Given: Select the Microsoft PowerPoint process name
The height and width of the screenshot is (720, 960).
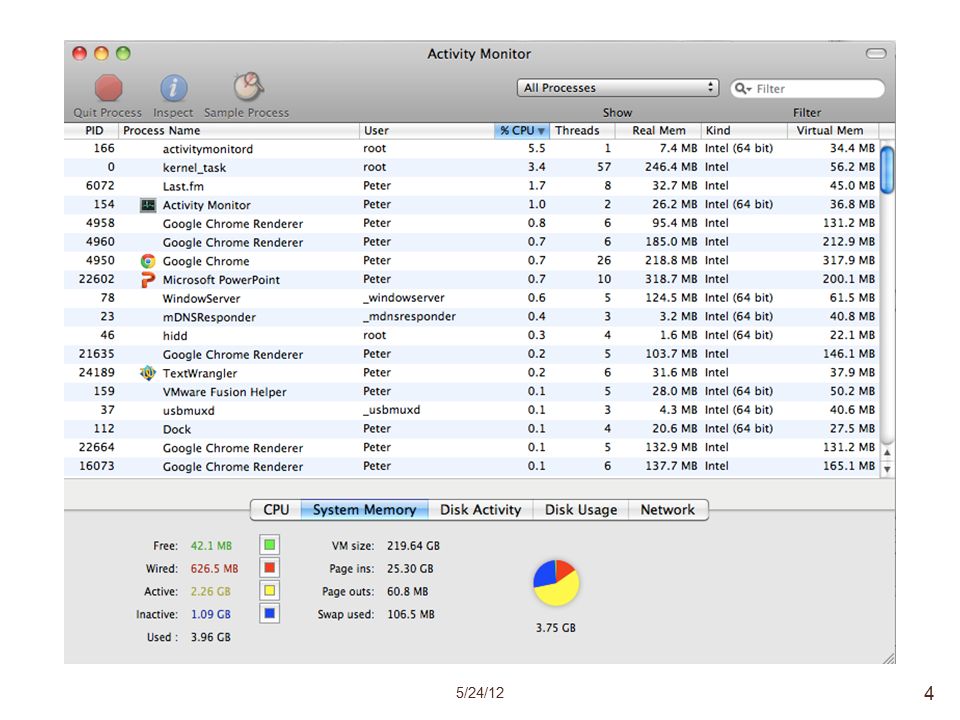Looking at the screenshot, I should [221, 280].
